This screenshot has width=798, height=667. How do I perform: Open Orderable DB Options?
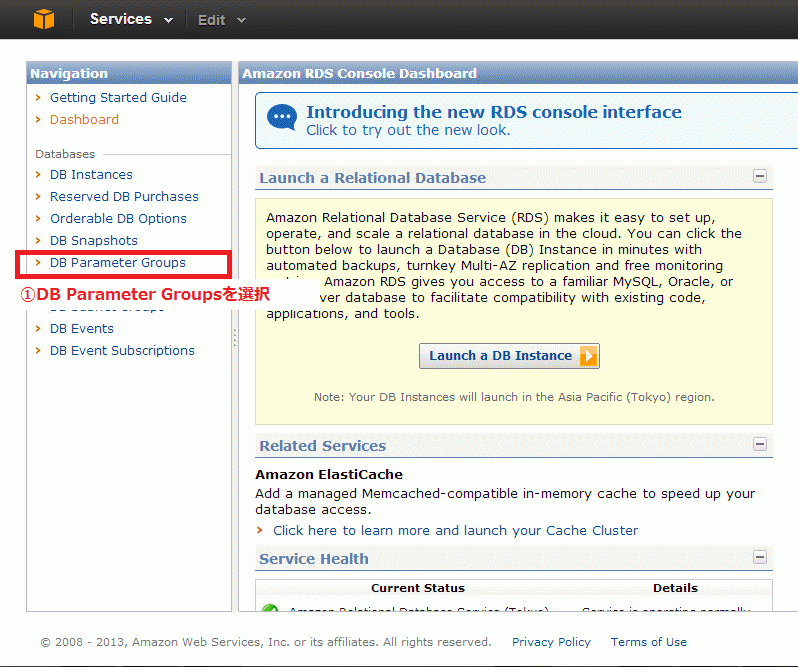[118, 218]
